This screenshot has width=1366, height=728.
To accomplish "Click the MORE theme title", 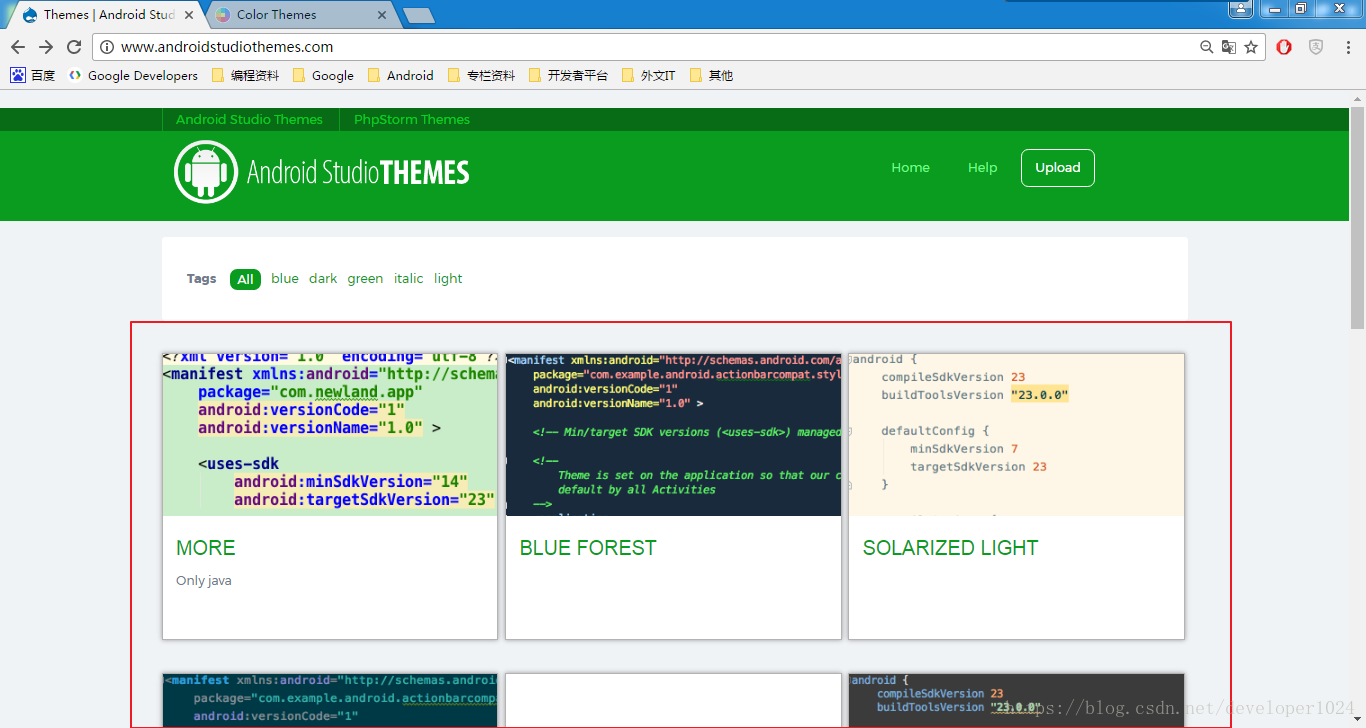I will (x=206, y=548).
